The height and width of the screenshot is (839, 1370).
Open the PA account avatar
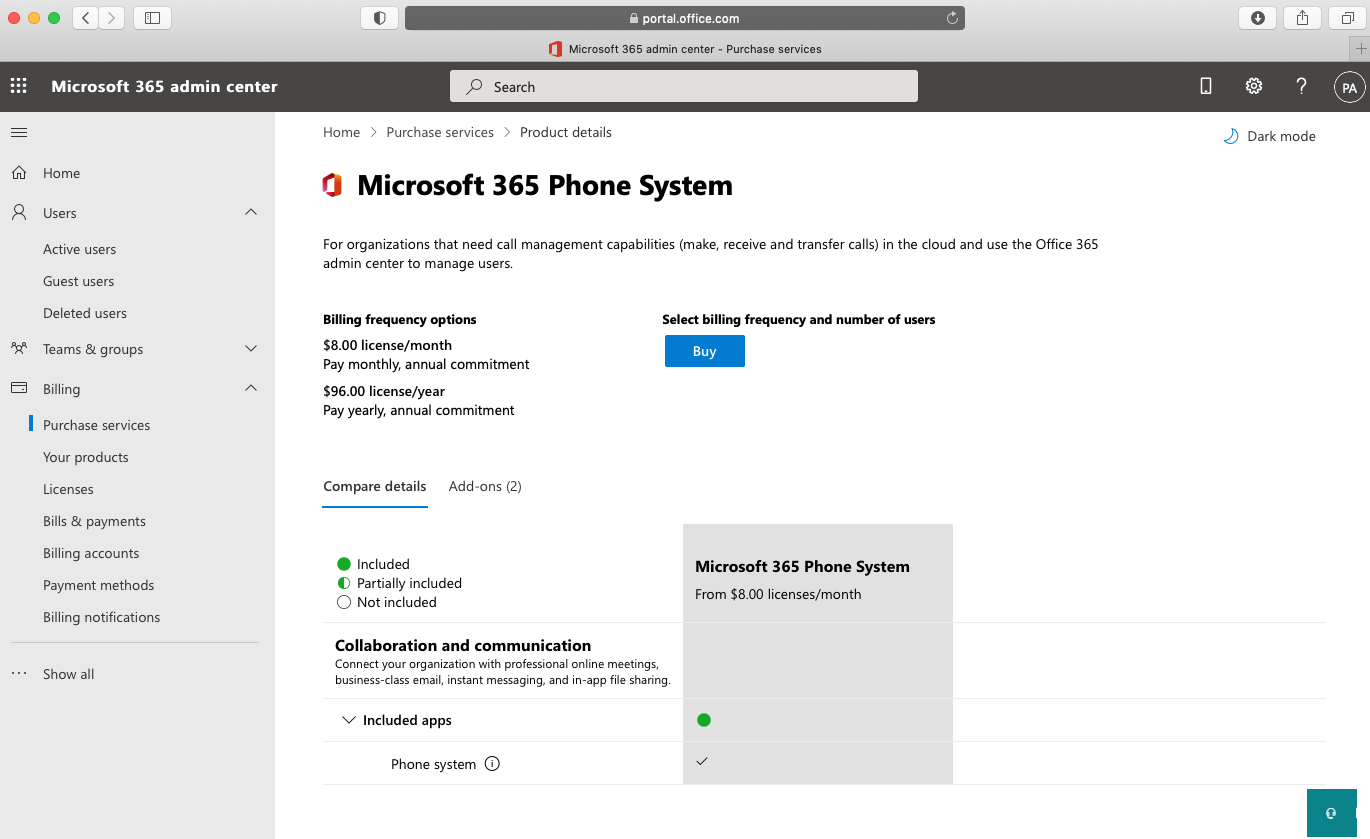1349,87
